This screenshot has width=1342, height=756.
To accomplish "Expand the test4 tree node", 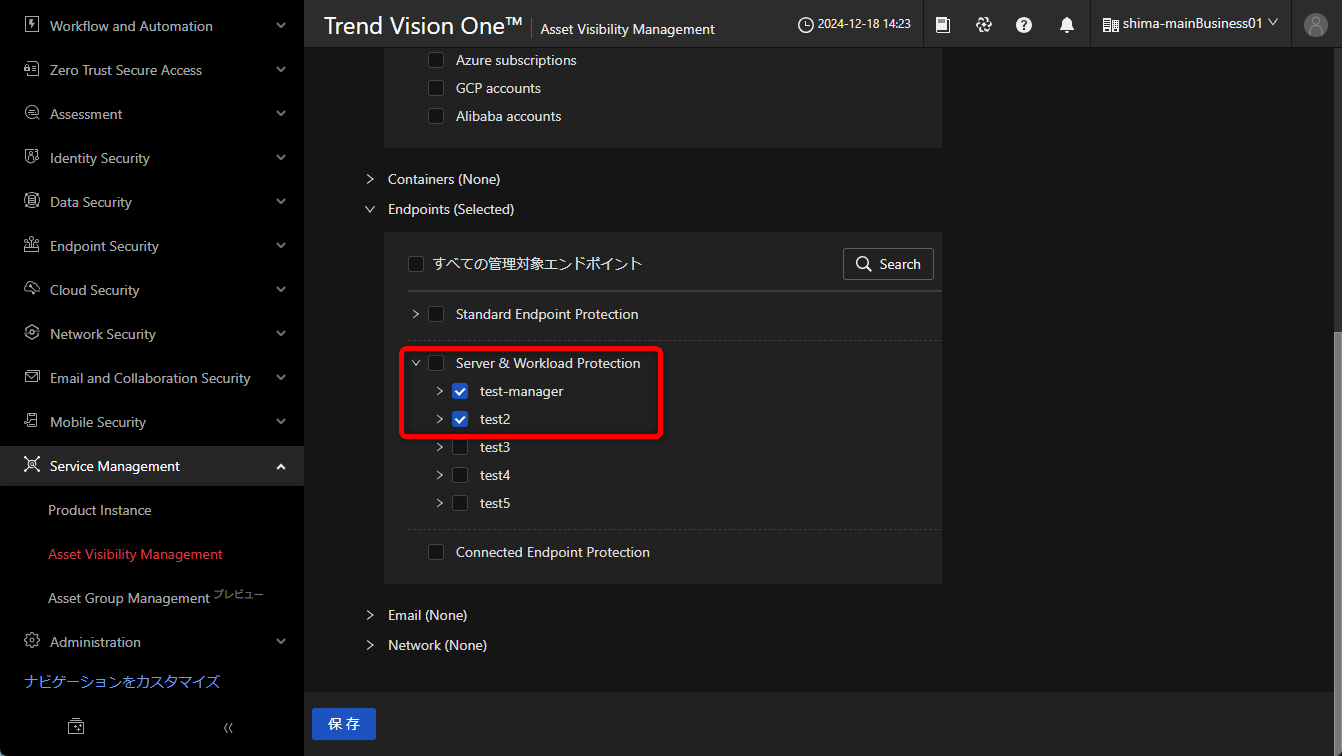I will coord(440,475).
